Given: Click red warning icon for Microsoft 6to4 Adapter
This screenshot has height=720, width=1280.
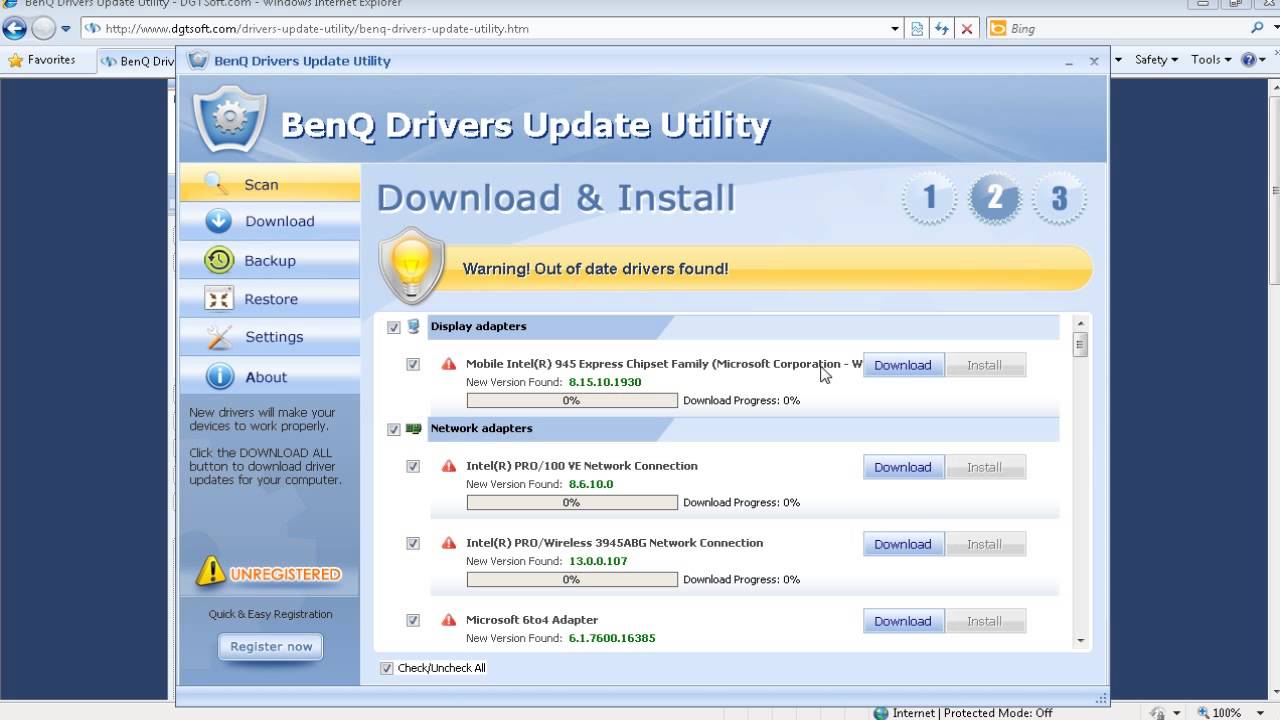Looking at the screenshot, I should point(448,620).
